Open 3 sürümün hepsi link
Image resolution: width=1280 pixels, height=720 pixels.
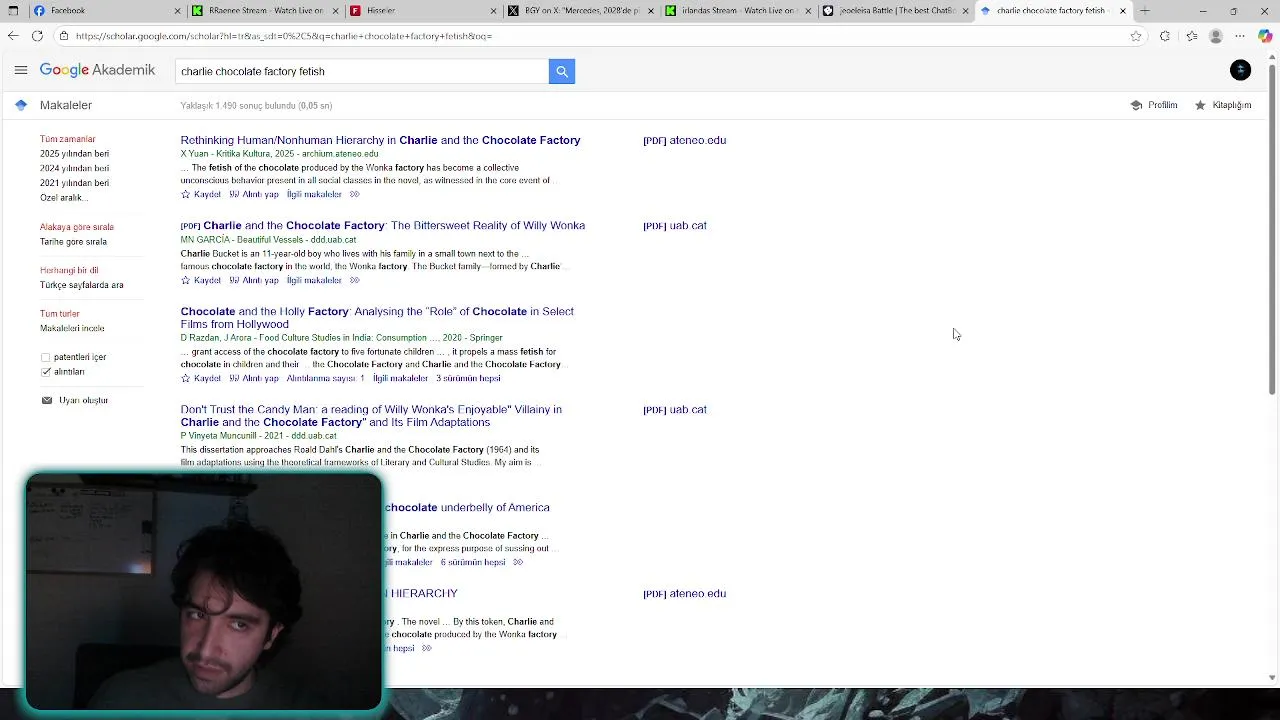pos(468,378)
